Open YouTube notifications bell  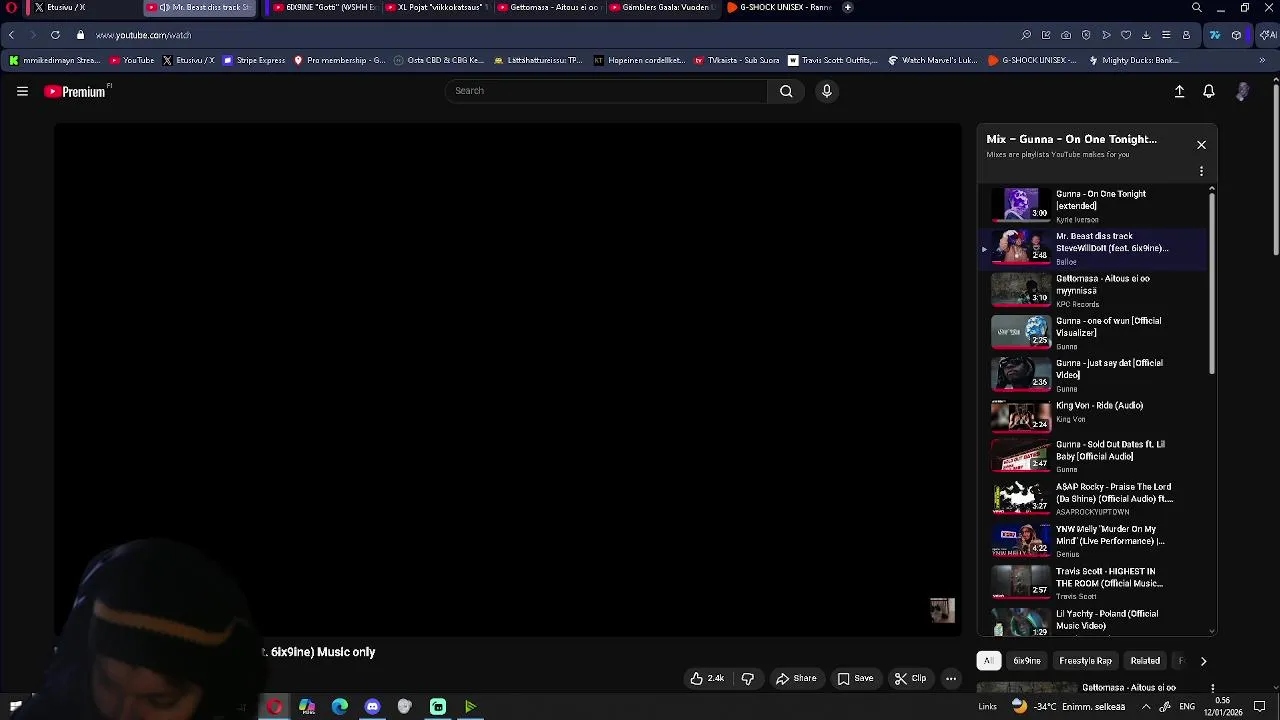tap(1209, 91)
